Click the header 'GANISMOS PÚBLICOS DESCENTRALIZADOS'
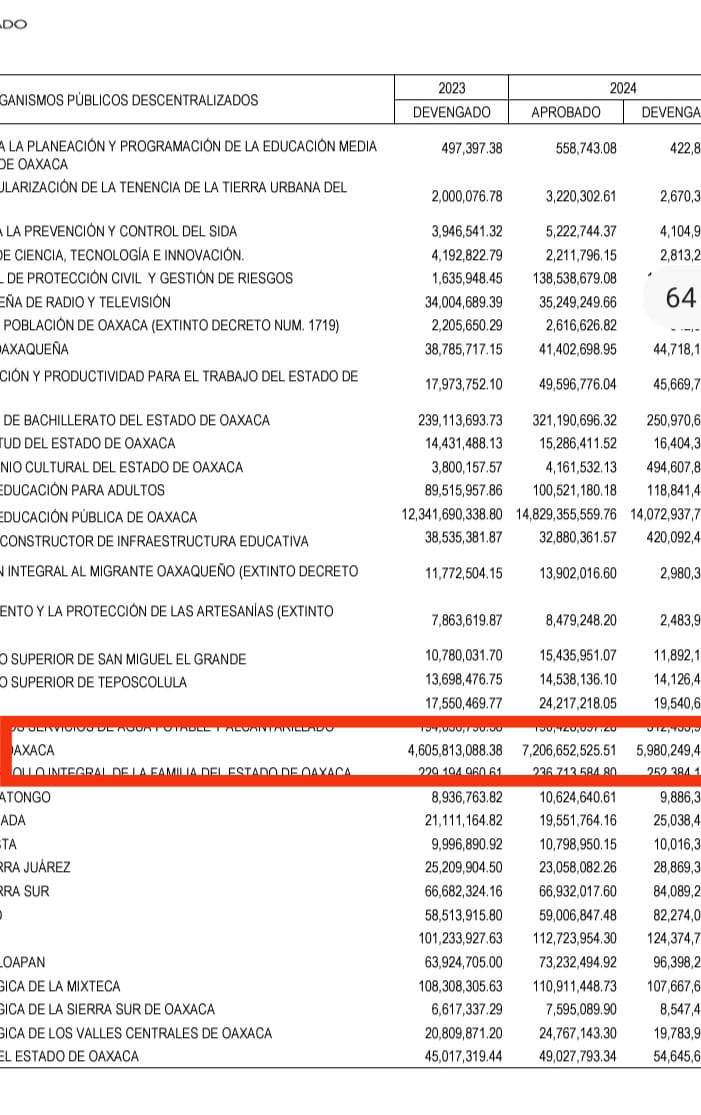701x1115 pixels. point(129,100)
